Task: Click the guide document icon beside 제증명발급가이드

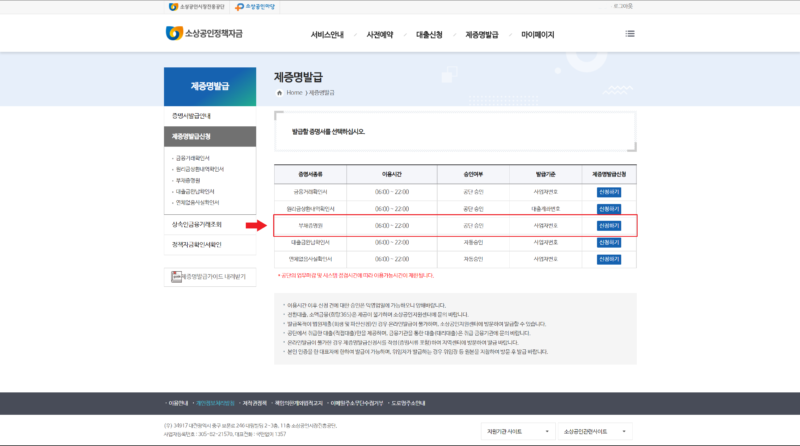Action: 176,277
